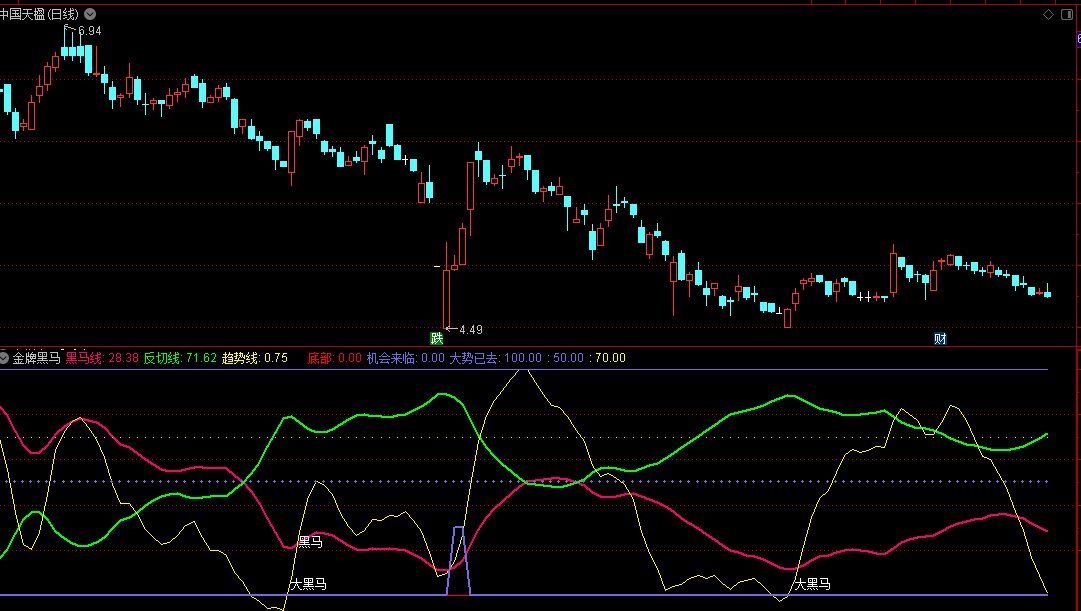The image size is (1081, 611).
Task: Select the 黑马线: 28.38 readout
Action: tap(102, 358)
